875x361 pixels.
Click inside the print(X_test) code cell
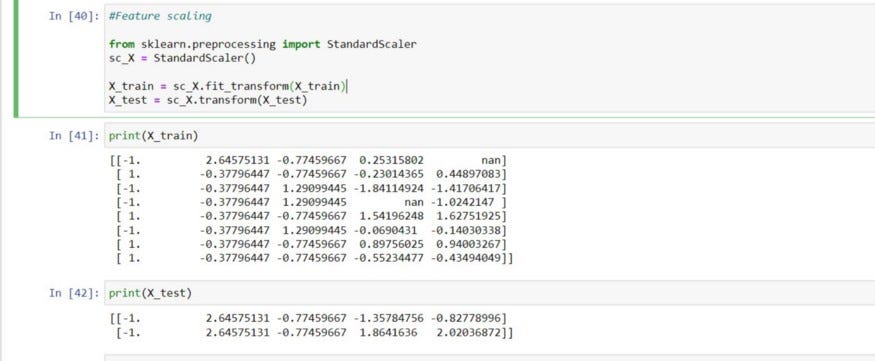pyautogui.click(x=491, y=293)
